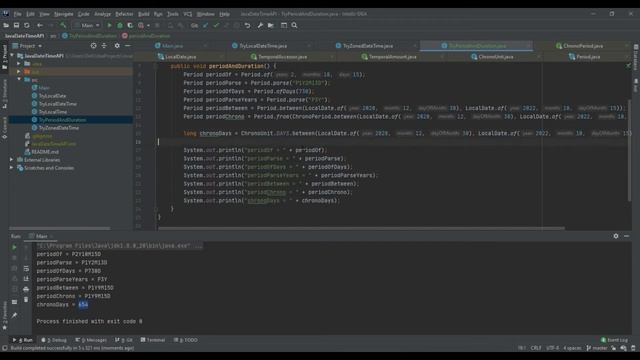Click the Rollback undo arrow toolbar icon
640x360 pixels.
pos(247,25)
